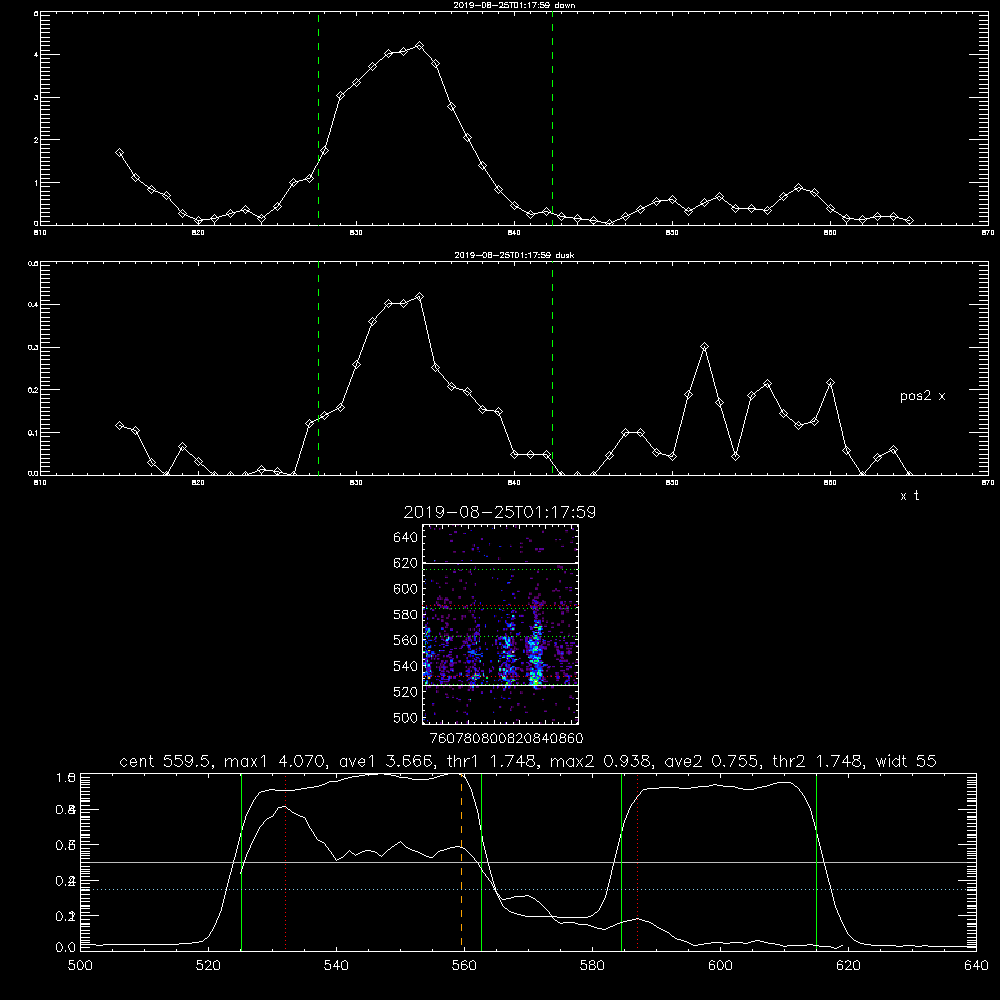Viewport: 1000px width, 1000px height.
Task: Click the left green dashed line in dawn plot
Action: [x=318, y=118]
